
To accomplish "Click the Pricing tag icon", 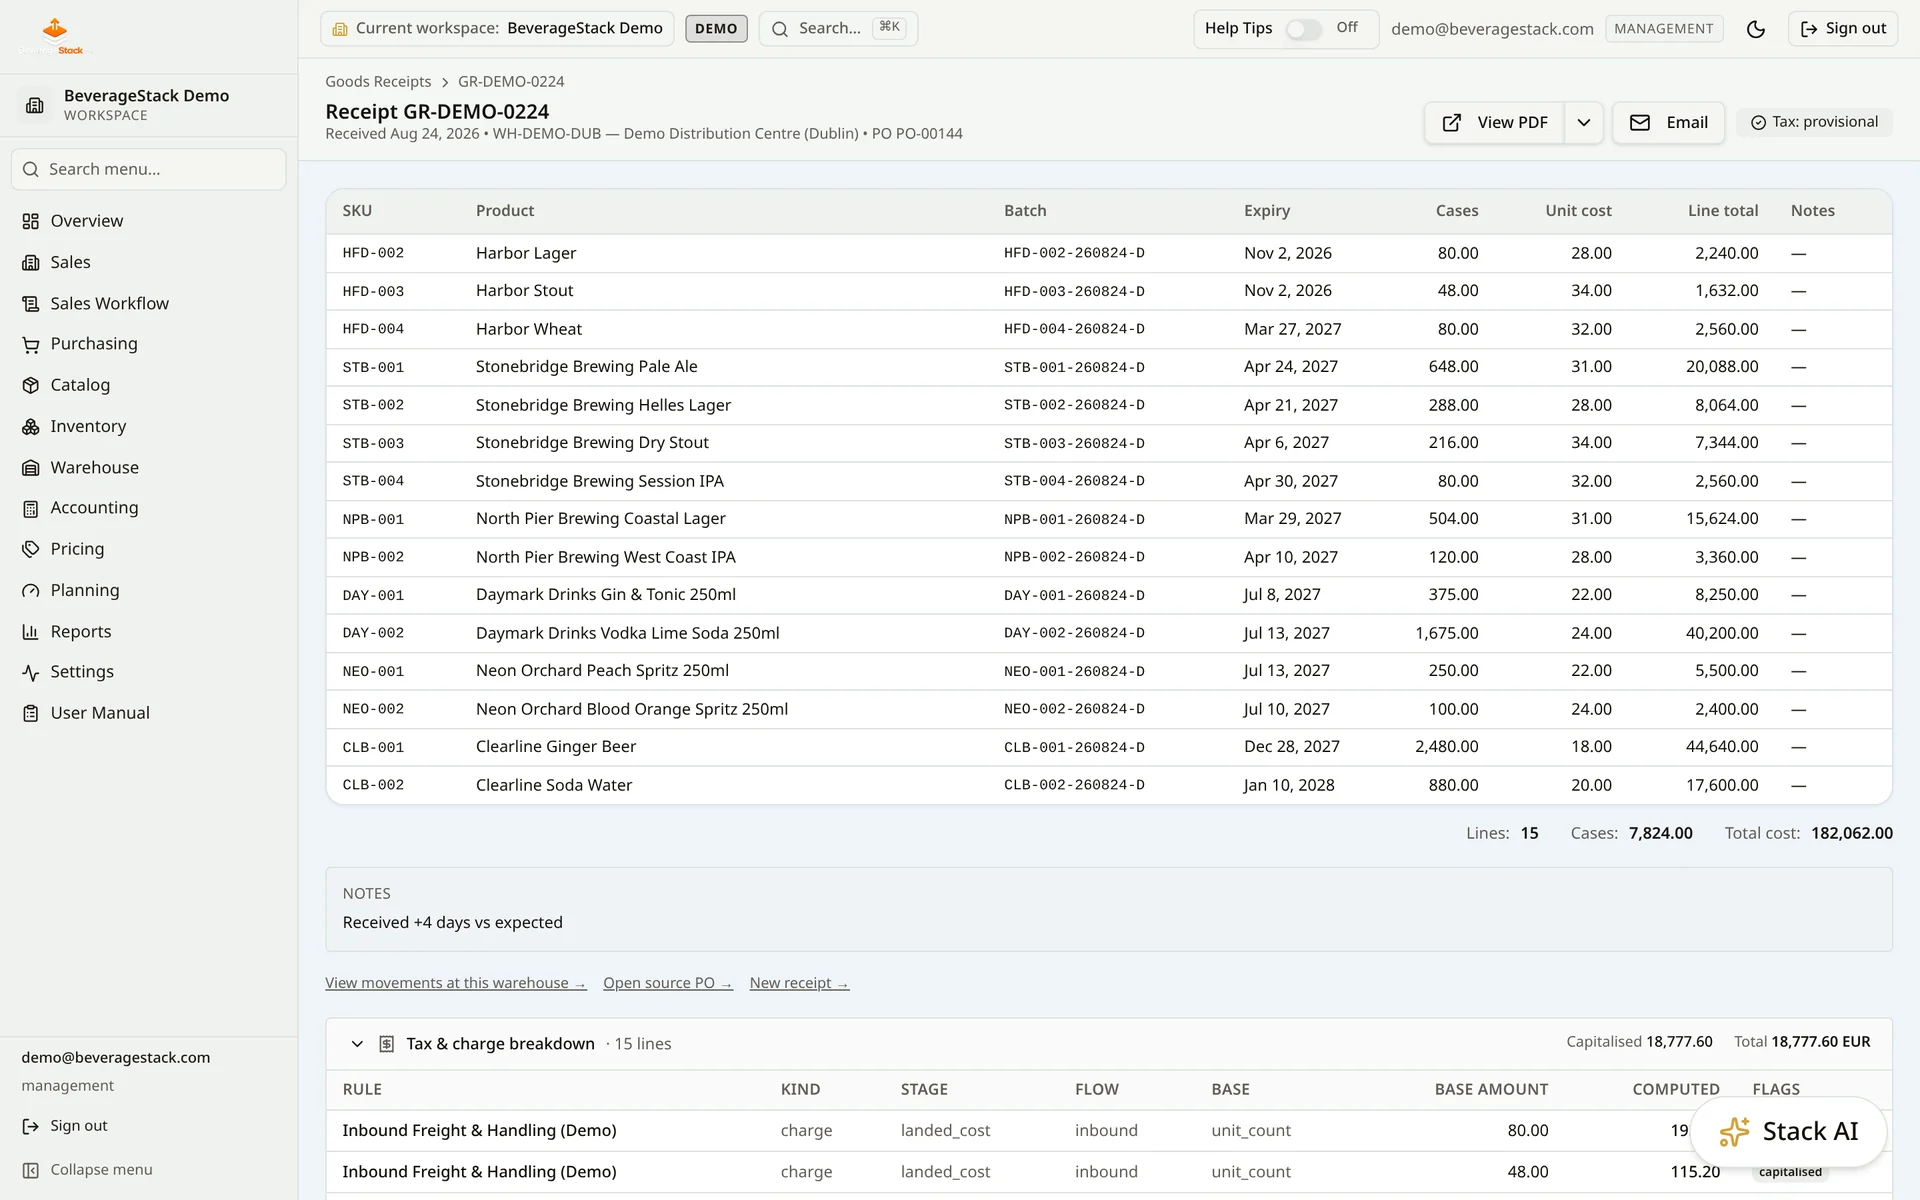I will tap(31, 549).
